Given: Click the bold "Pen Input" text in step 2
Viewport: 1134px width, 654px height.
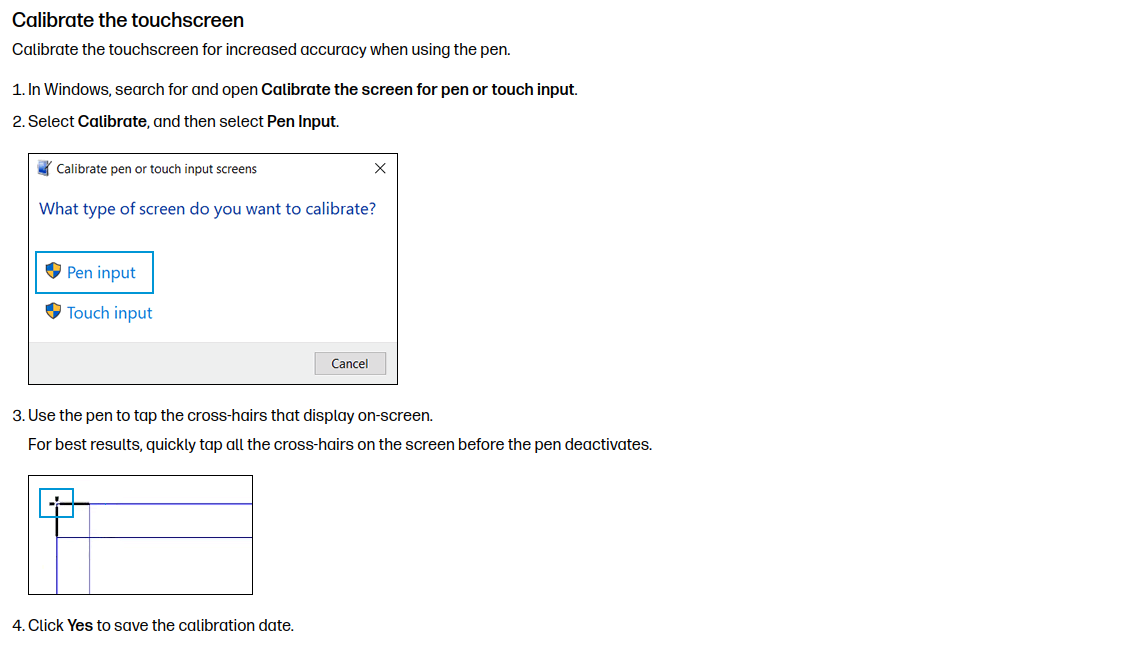Looking at the screenshot, I should coord(301,122).
